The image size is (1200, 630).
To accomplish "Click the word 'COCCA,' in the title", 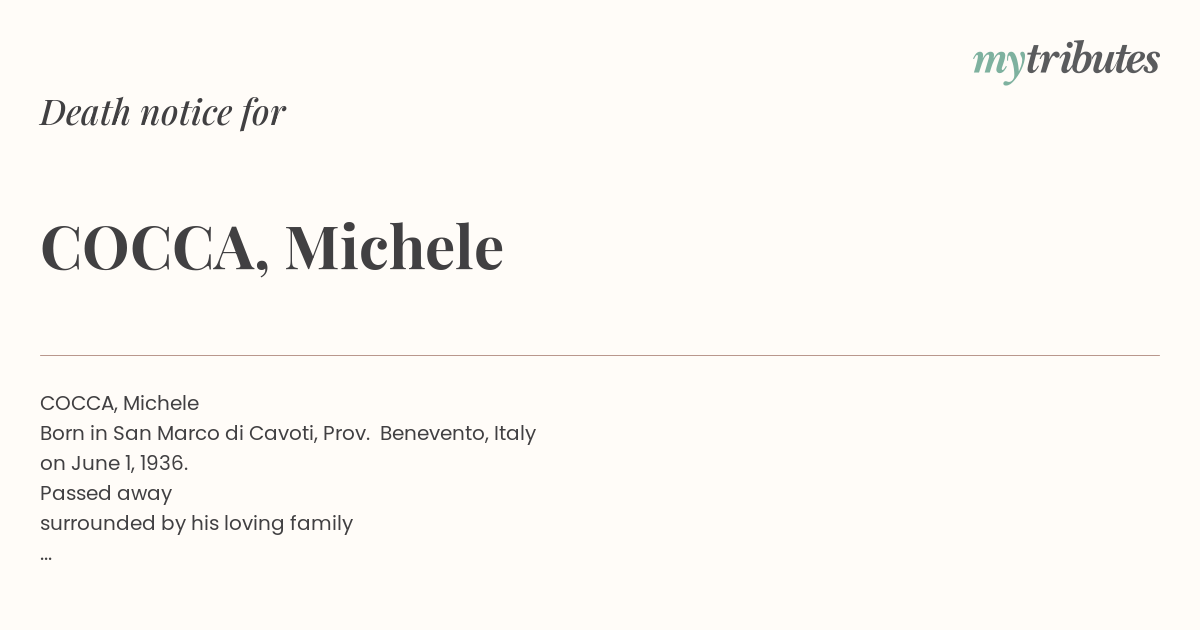I will click(155, 249).
